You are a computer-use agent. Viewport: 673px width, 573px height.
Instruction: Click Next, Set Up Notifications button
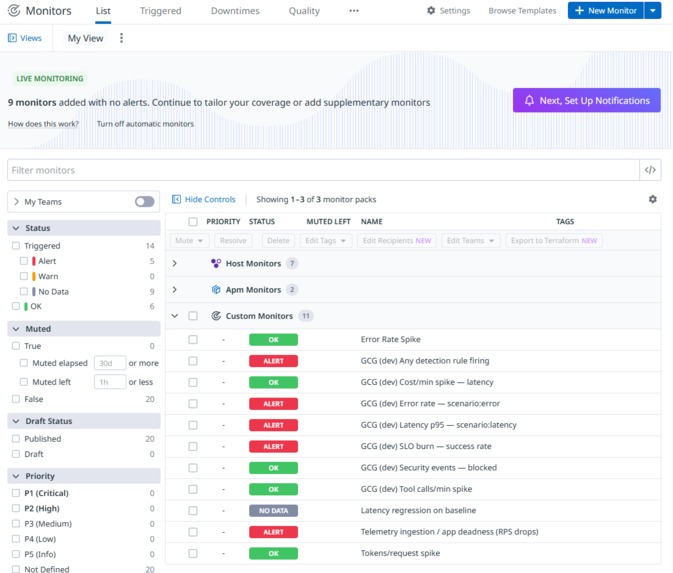(586, 100)
